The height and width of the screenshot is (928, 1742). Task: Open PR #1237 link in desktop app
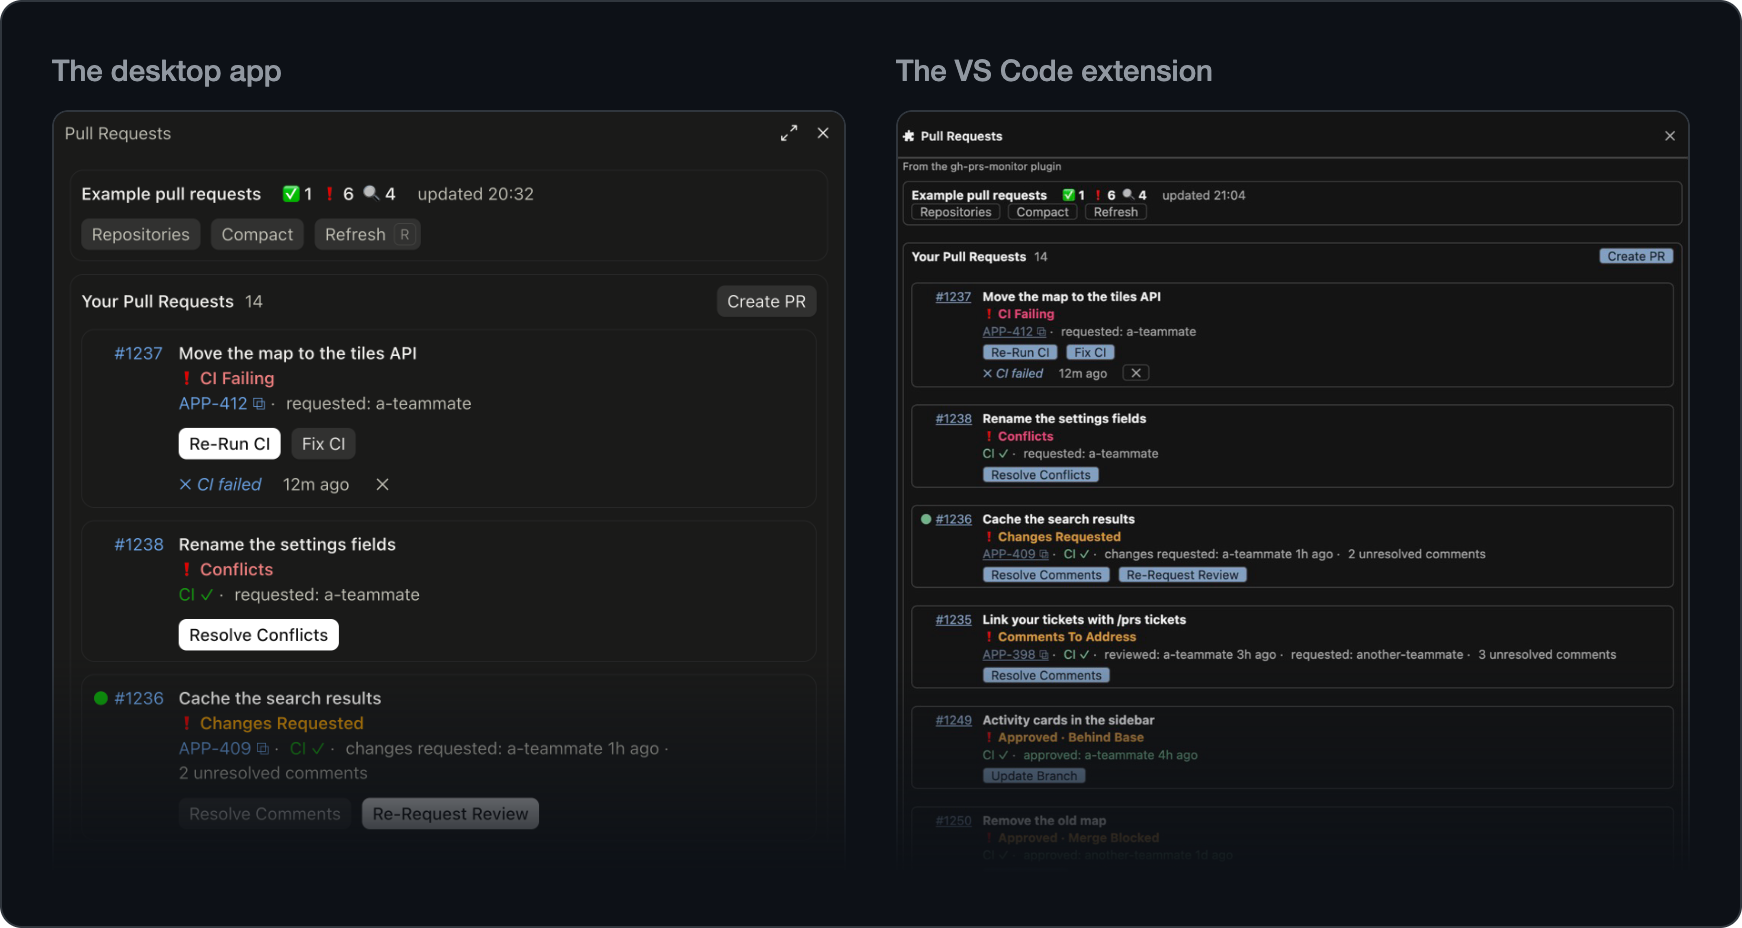point(138,353)
